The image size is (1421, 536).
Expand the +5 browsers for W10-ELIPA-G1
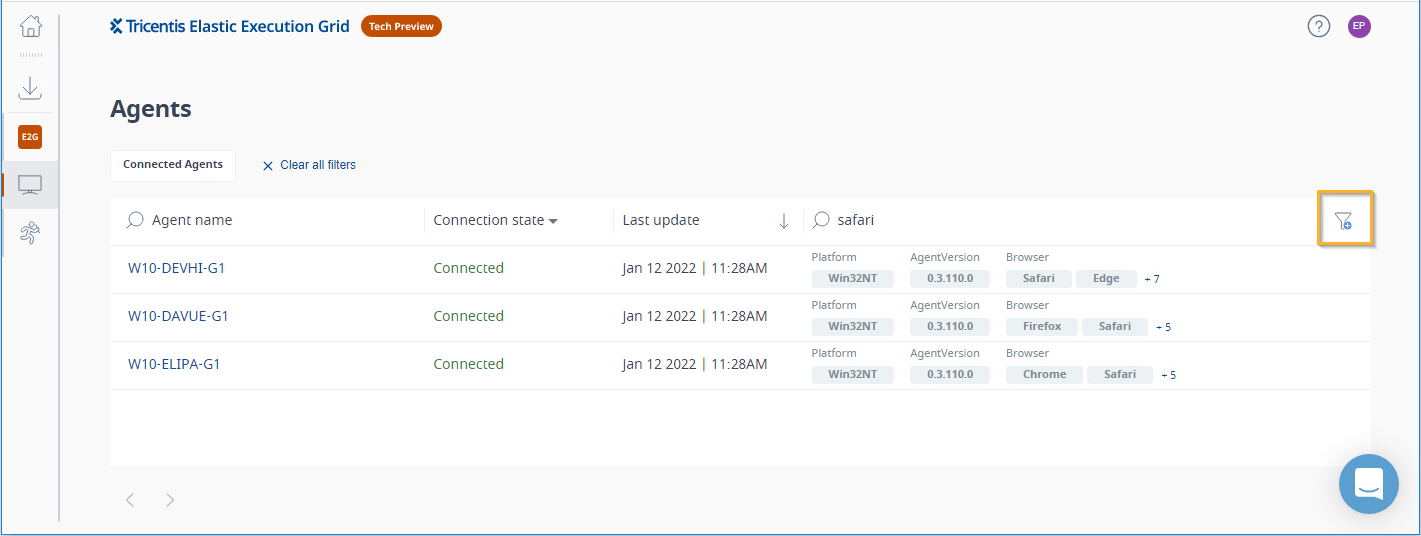tap(1169, 375)
